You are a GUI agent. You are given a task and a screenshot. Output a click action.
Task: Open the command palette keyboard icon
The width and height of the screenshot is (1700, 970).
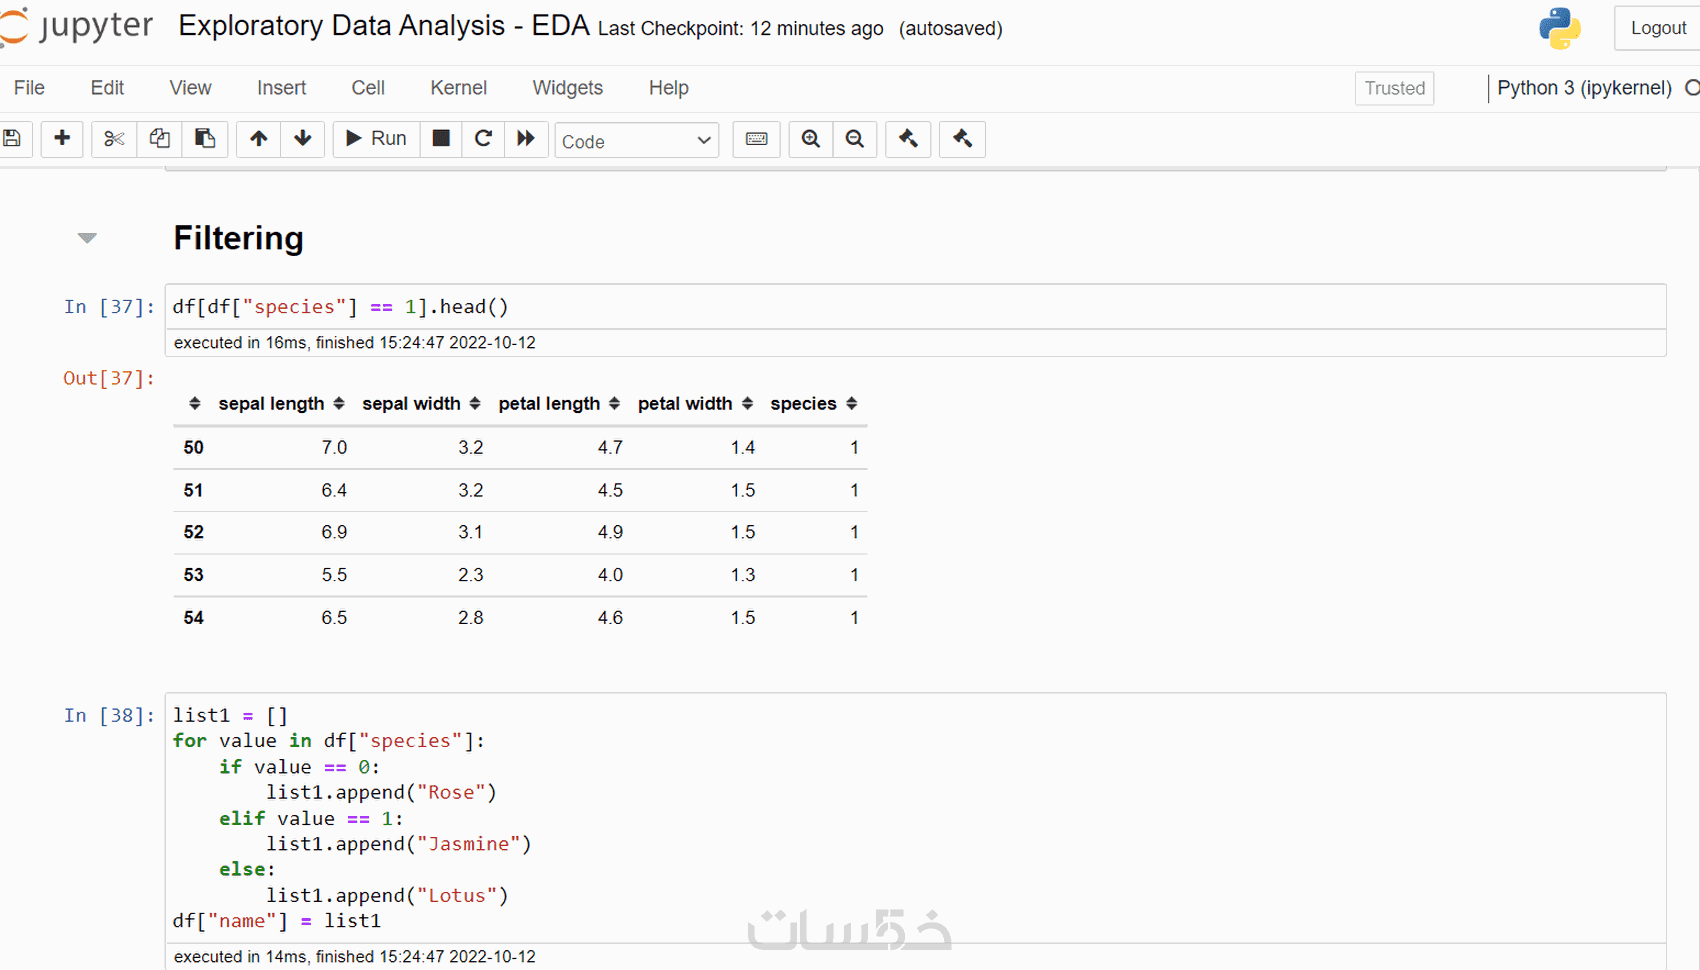[x=756, y=139]
